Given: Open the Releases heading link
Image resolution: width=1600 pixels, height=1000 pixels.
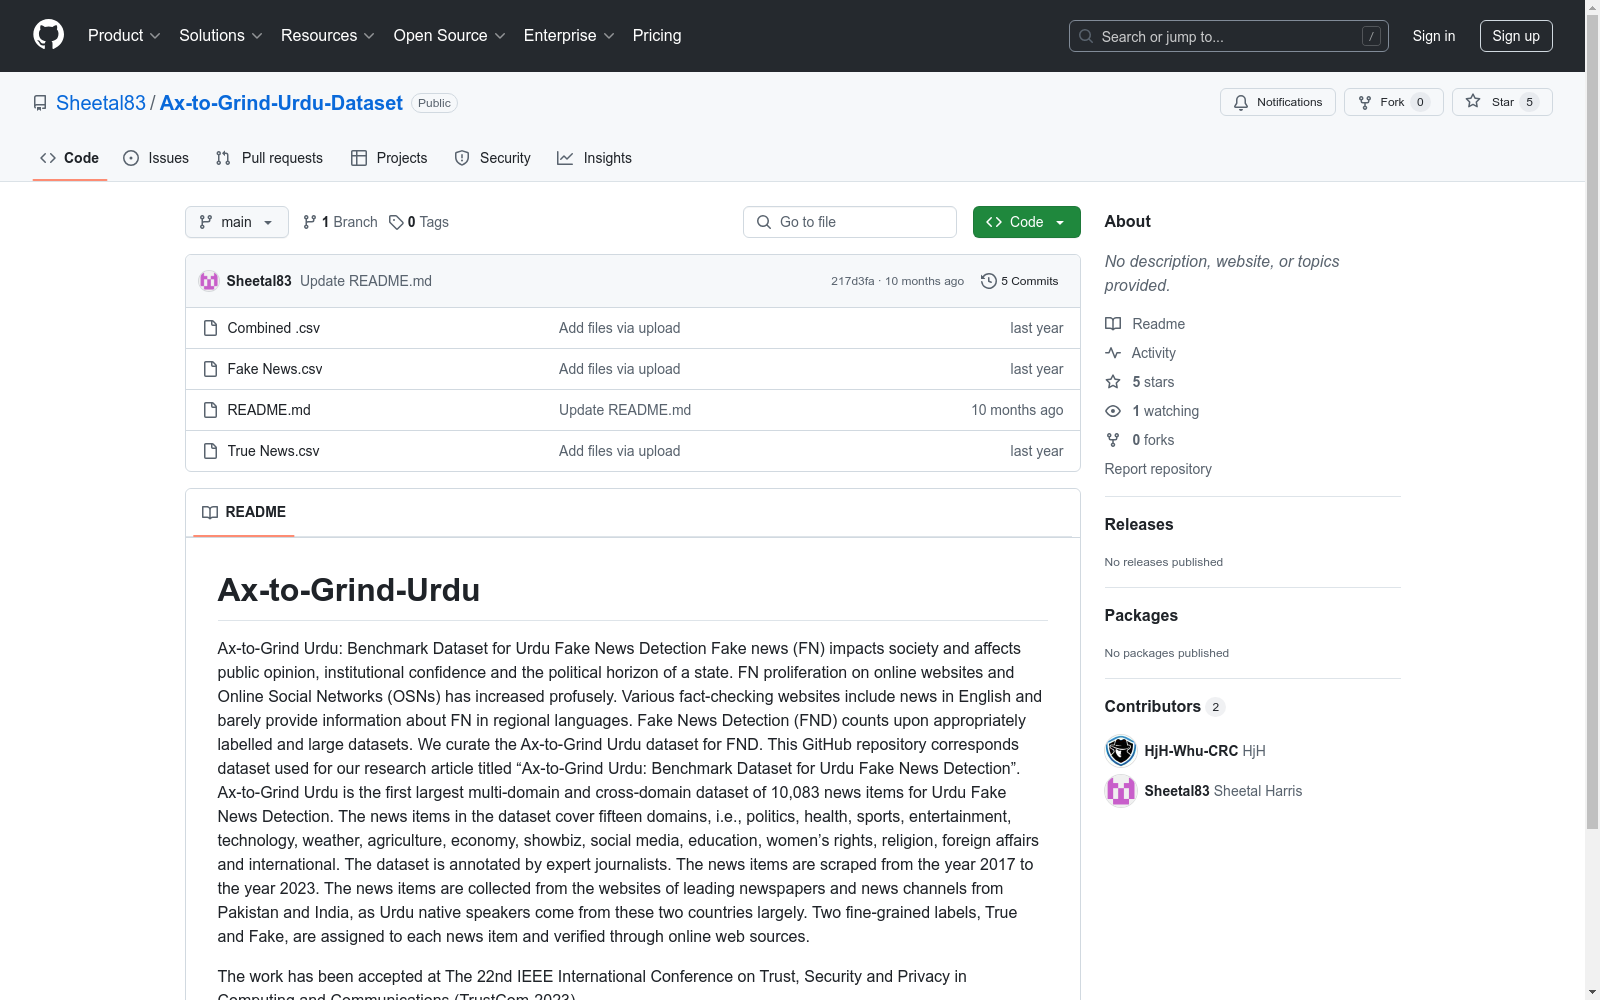Looking at the screenshot, I should (x=1139, y=524).
